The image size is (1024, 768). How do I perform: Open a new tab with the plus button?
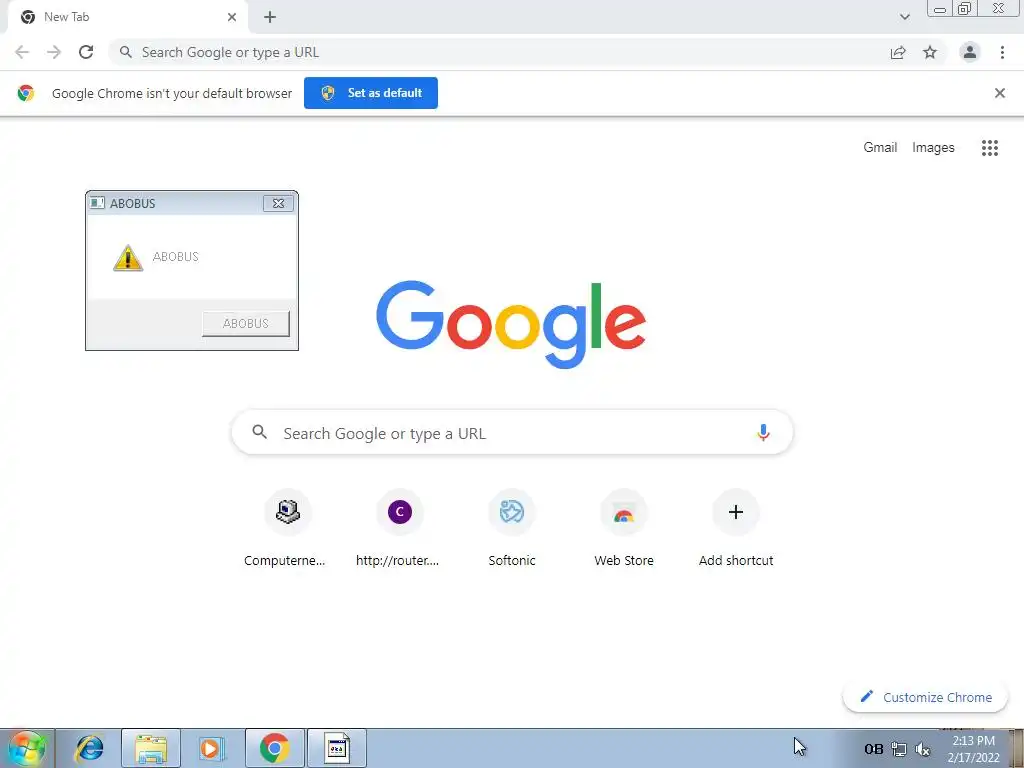click(270, 17)
